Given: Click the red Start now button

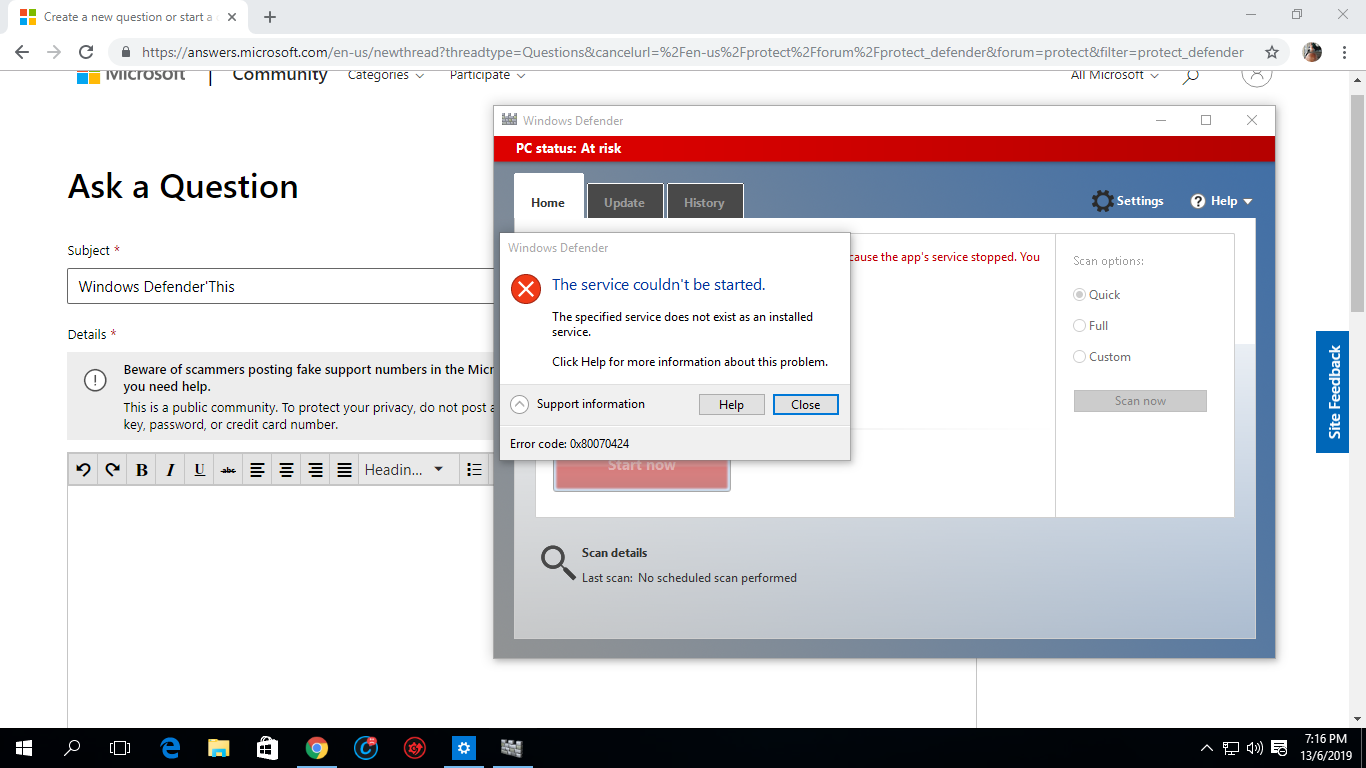Looking at the screenshot, I should pyautogui.click(x=642, y=471).
